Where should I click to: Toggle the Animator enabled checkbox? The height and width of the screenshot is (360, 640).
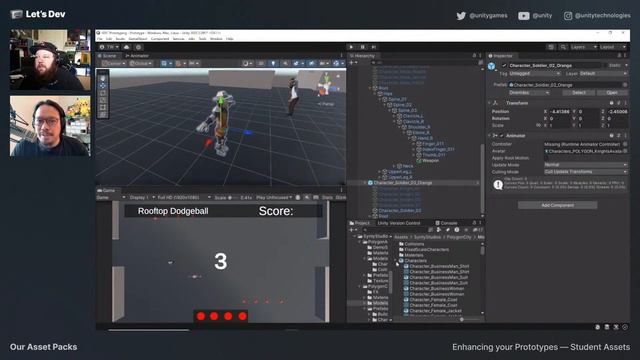coord(502,136)
